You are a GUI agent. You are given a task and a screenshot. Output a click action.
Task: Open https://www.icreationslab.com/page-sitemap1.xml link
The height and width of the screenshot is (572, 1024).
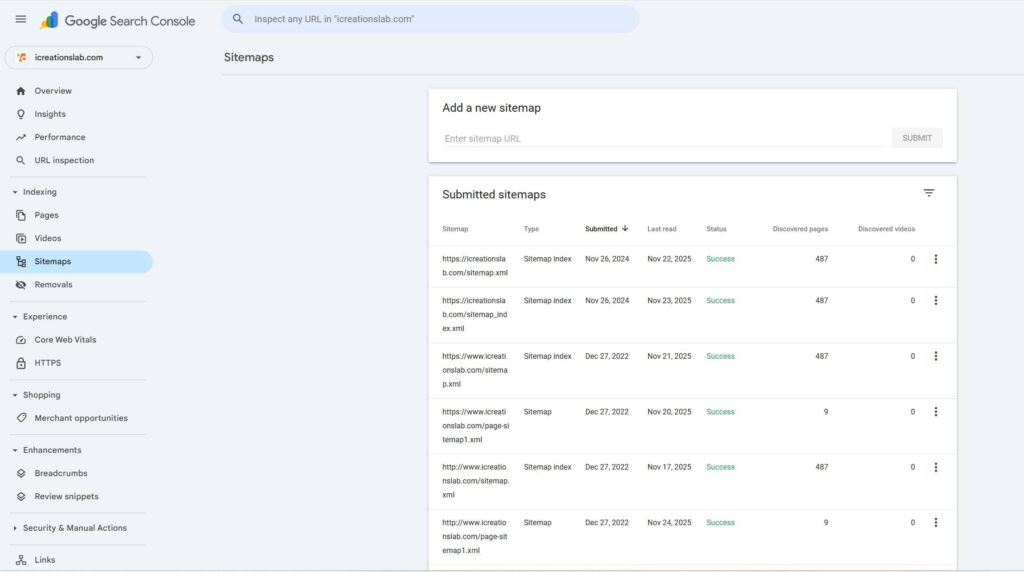pyautogui.click(x=475, y=426)
